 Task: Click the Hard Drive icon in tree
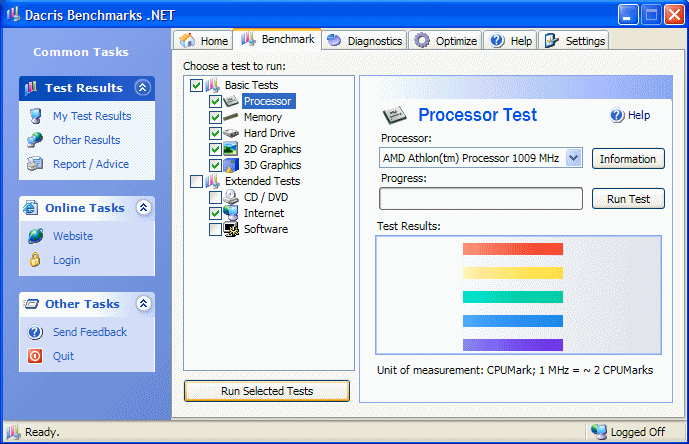(x=231, y=133)
